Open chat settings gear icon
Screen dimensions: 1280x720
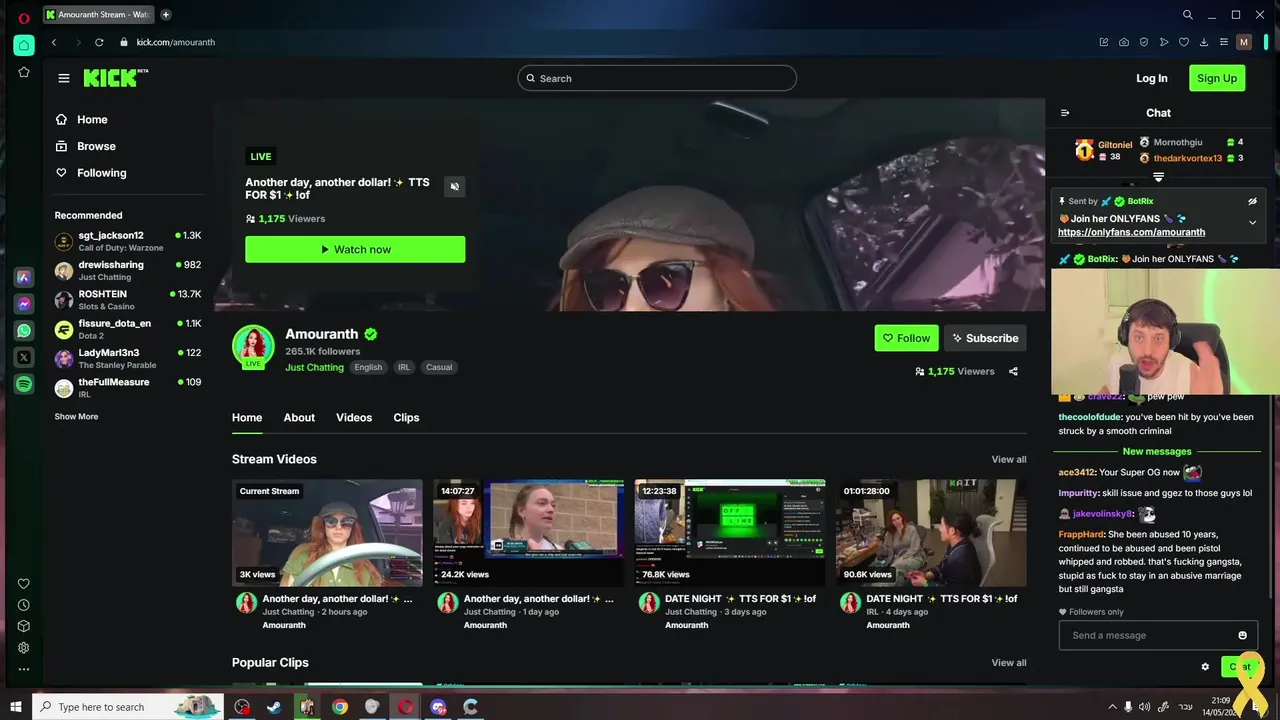[x=1205, y=667]
